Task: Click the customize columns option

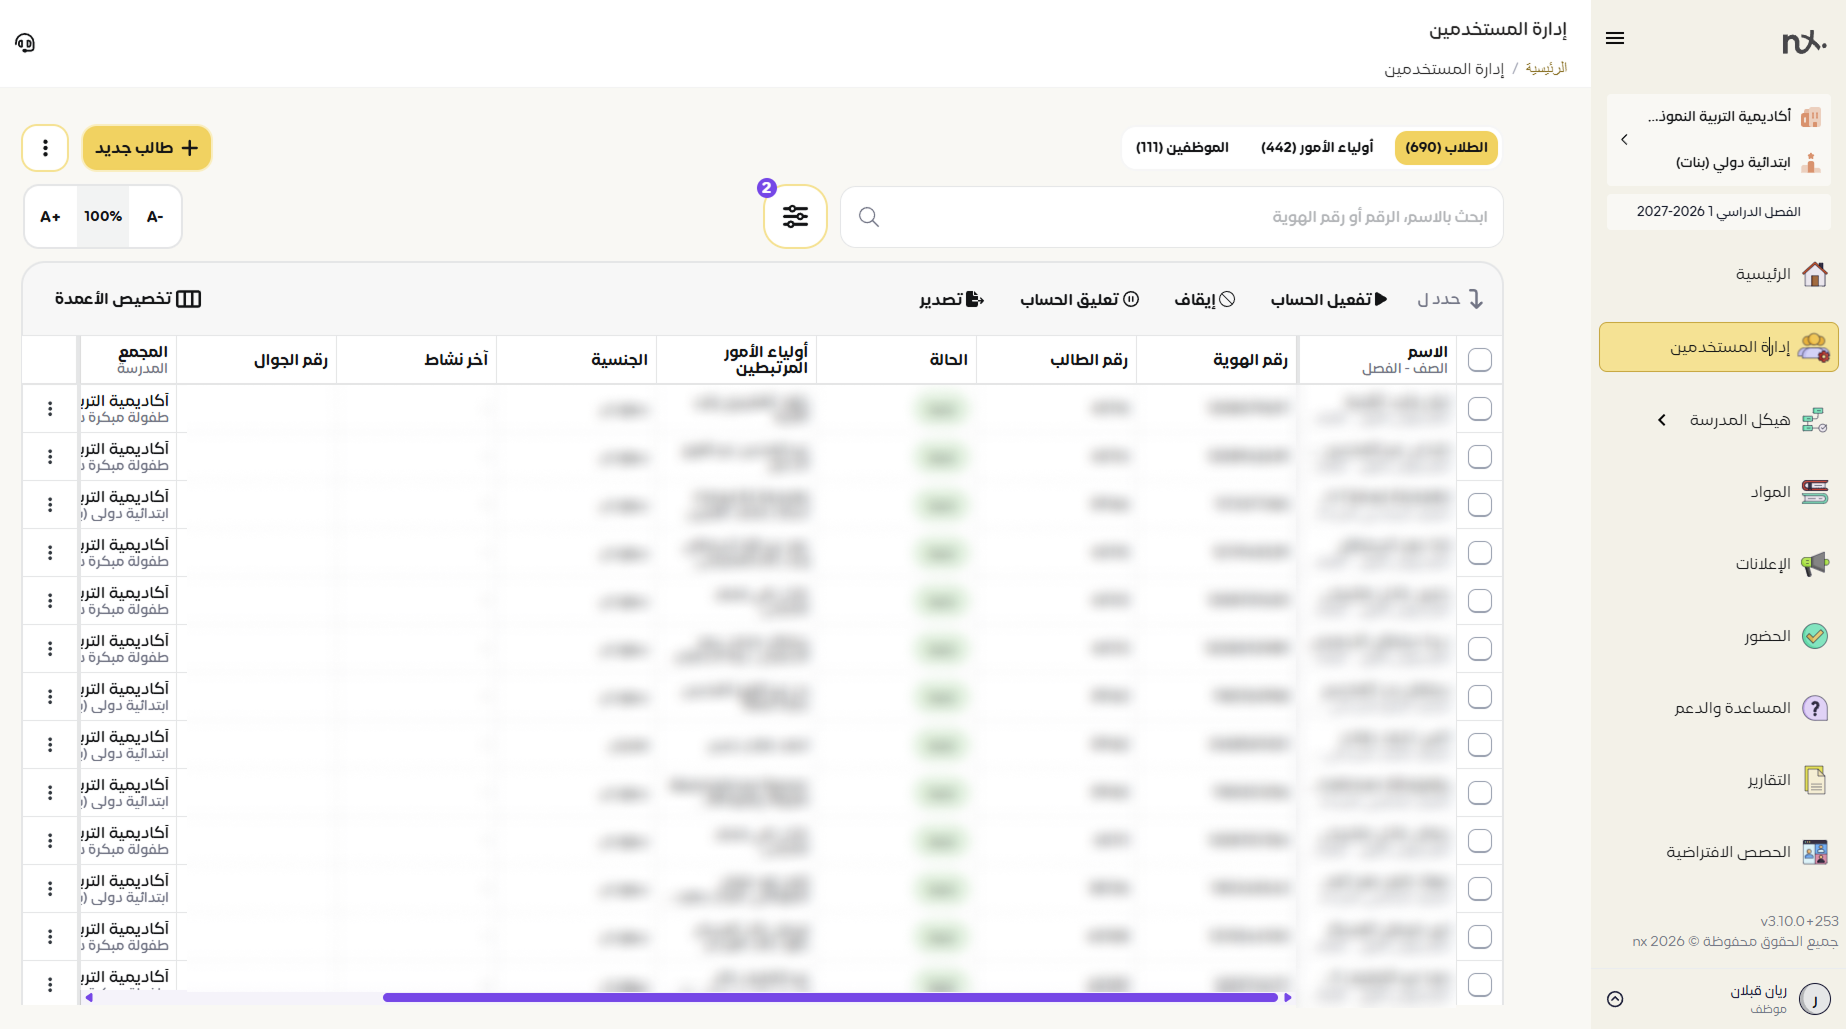Action: click(x=128, y=299)
